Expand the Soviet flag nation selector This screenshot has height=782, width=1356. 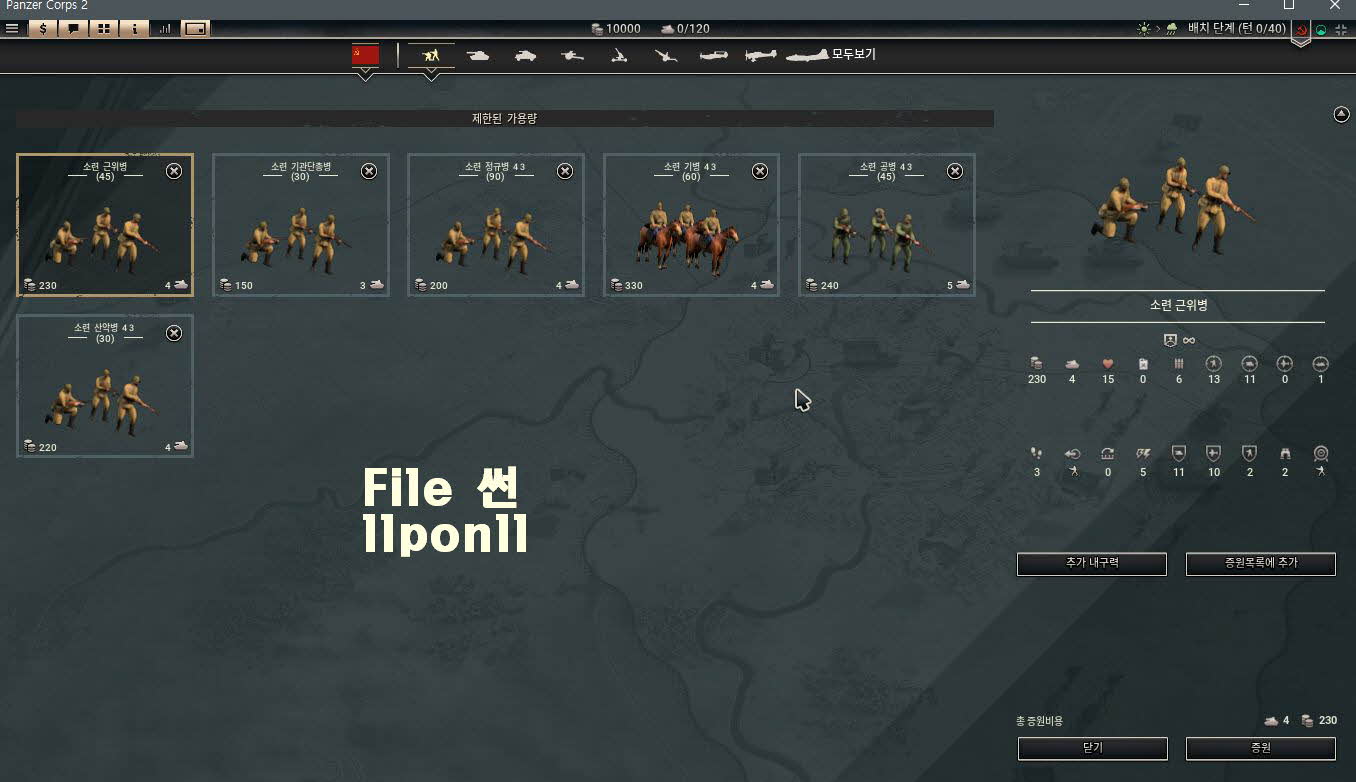pos(366,55)
